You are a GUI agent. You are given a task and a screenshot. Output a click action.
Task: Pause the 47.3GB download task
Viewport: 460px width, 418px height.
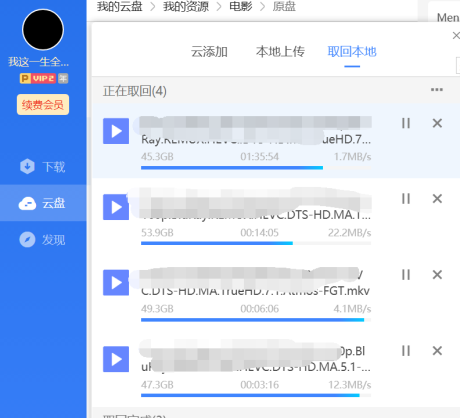pos(406,351)
